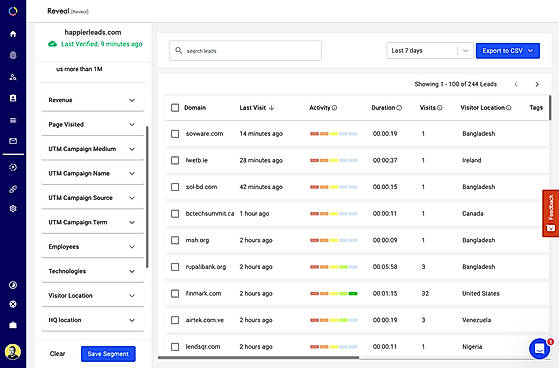The width and height of the screenshot is (559, 368).
Task: Open the contact badge icon in sidebar
Action: [x=13, y=98]
